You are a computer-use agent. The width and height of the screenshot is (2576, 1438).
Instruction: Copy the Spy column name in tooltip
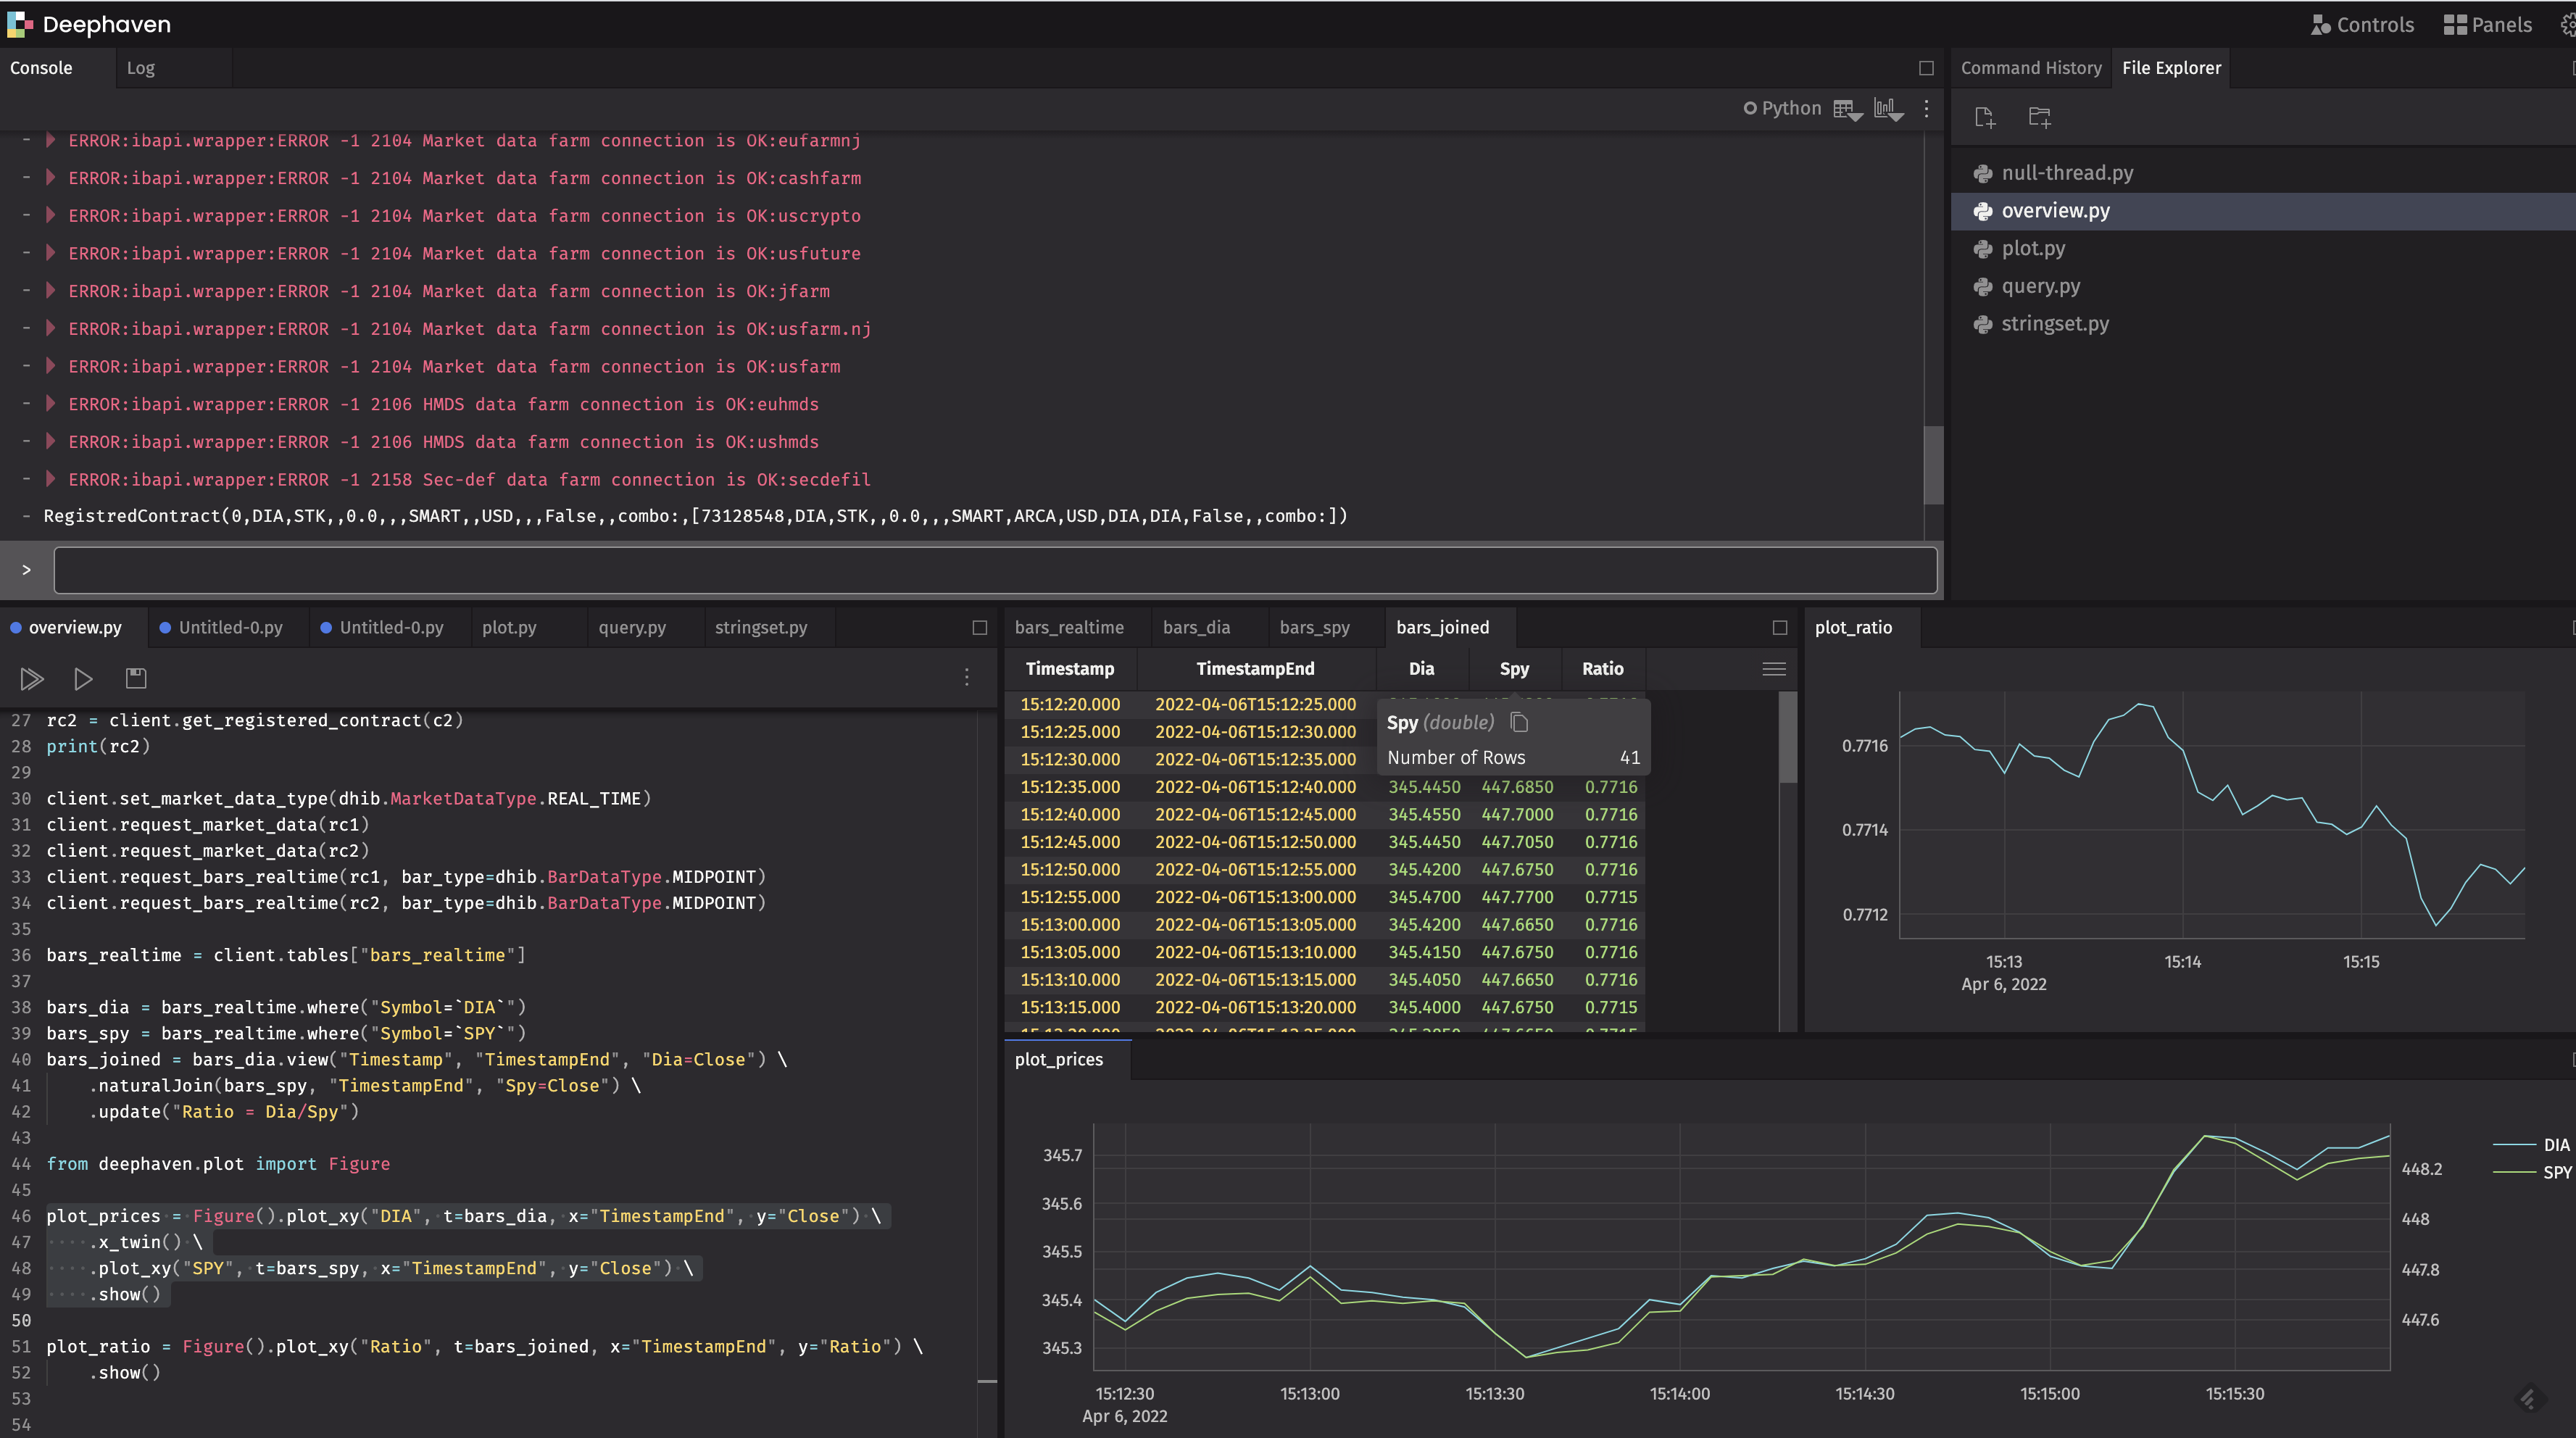point(1519,722)
